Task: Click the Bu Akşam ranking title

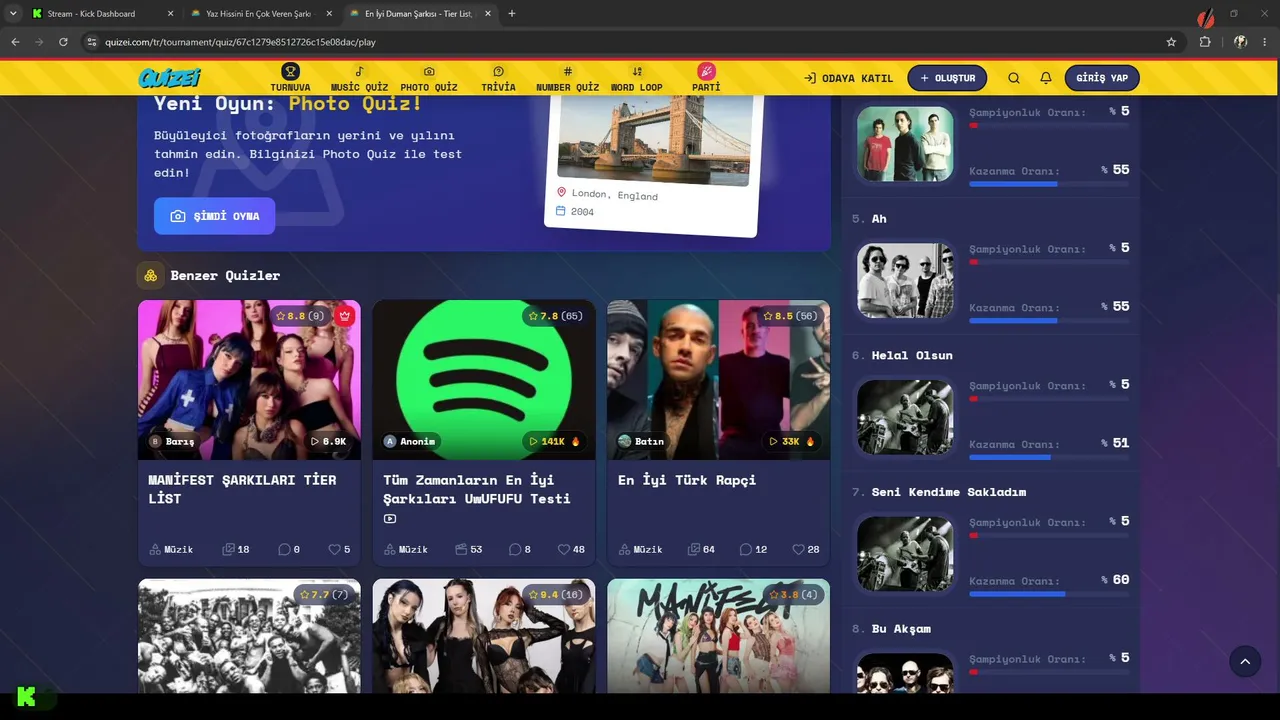Action: tap(901, 629)
